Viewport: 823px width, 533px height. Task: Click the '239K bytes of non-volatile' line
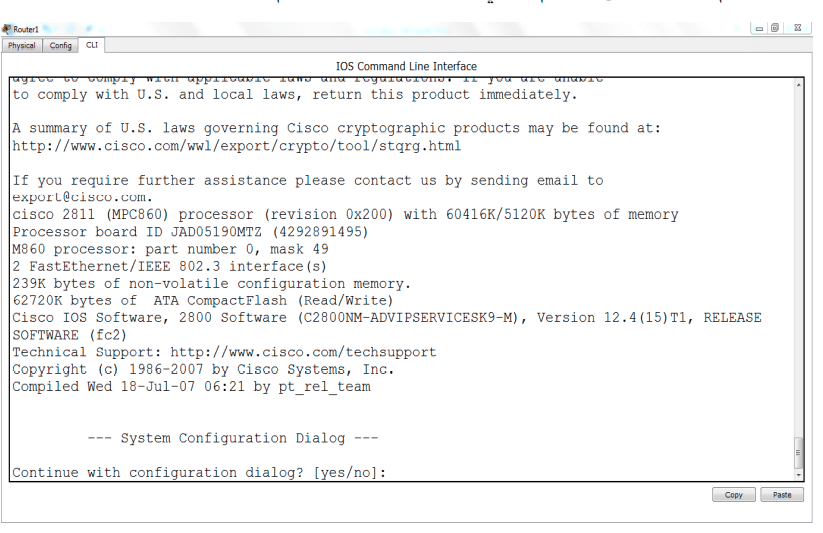(x=212, y=284)
